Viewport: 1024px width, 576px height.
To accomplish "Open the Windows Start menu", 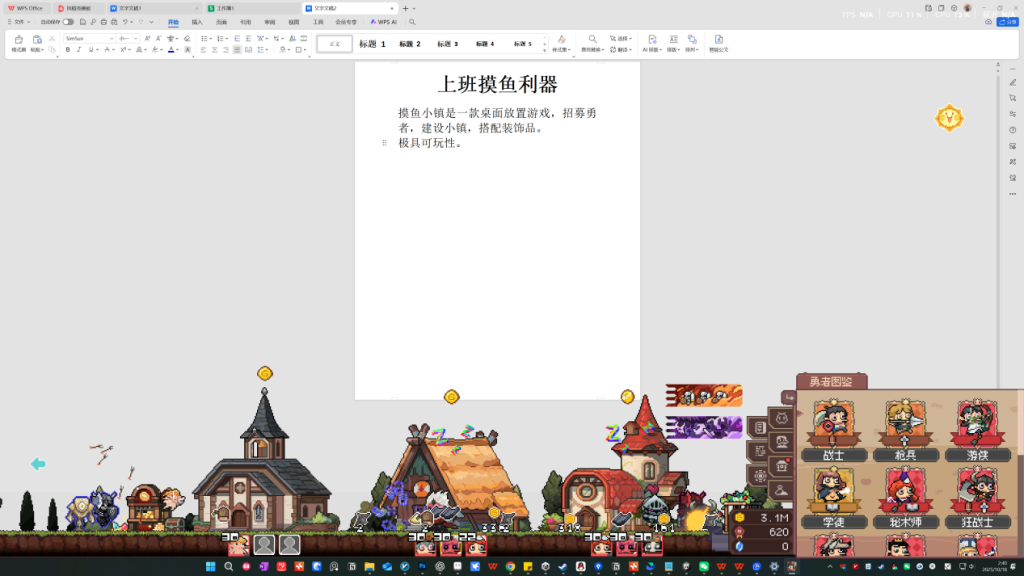I will point(210,567).
